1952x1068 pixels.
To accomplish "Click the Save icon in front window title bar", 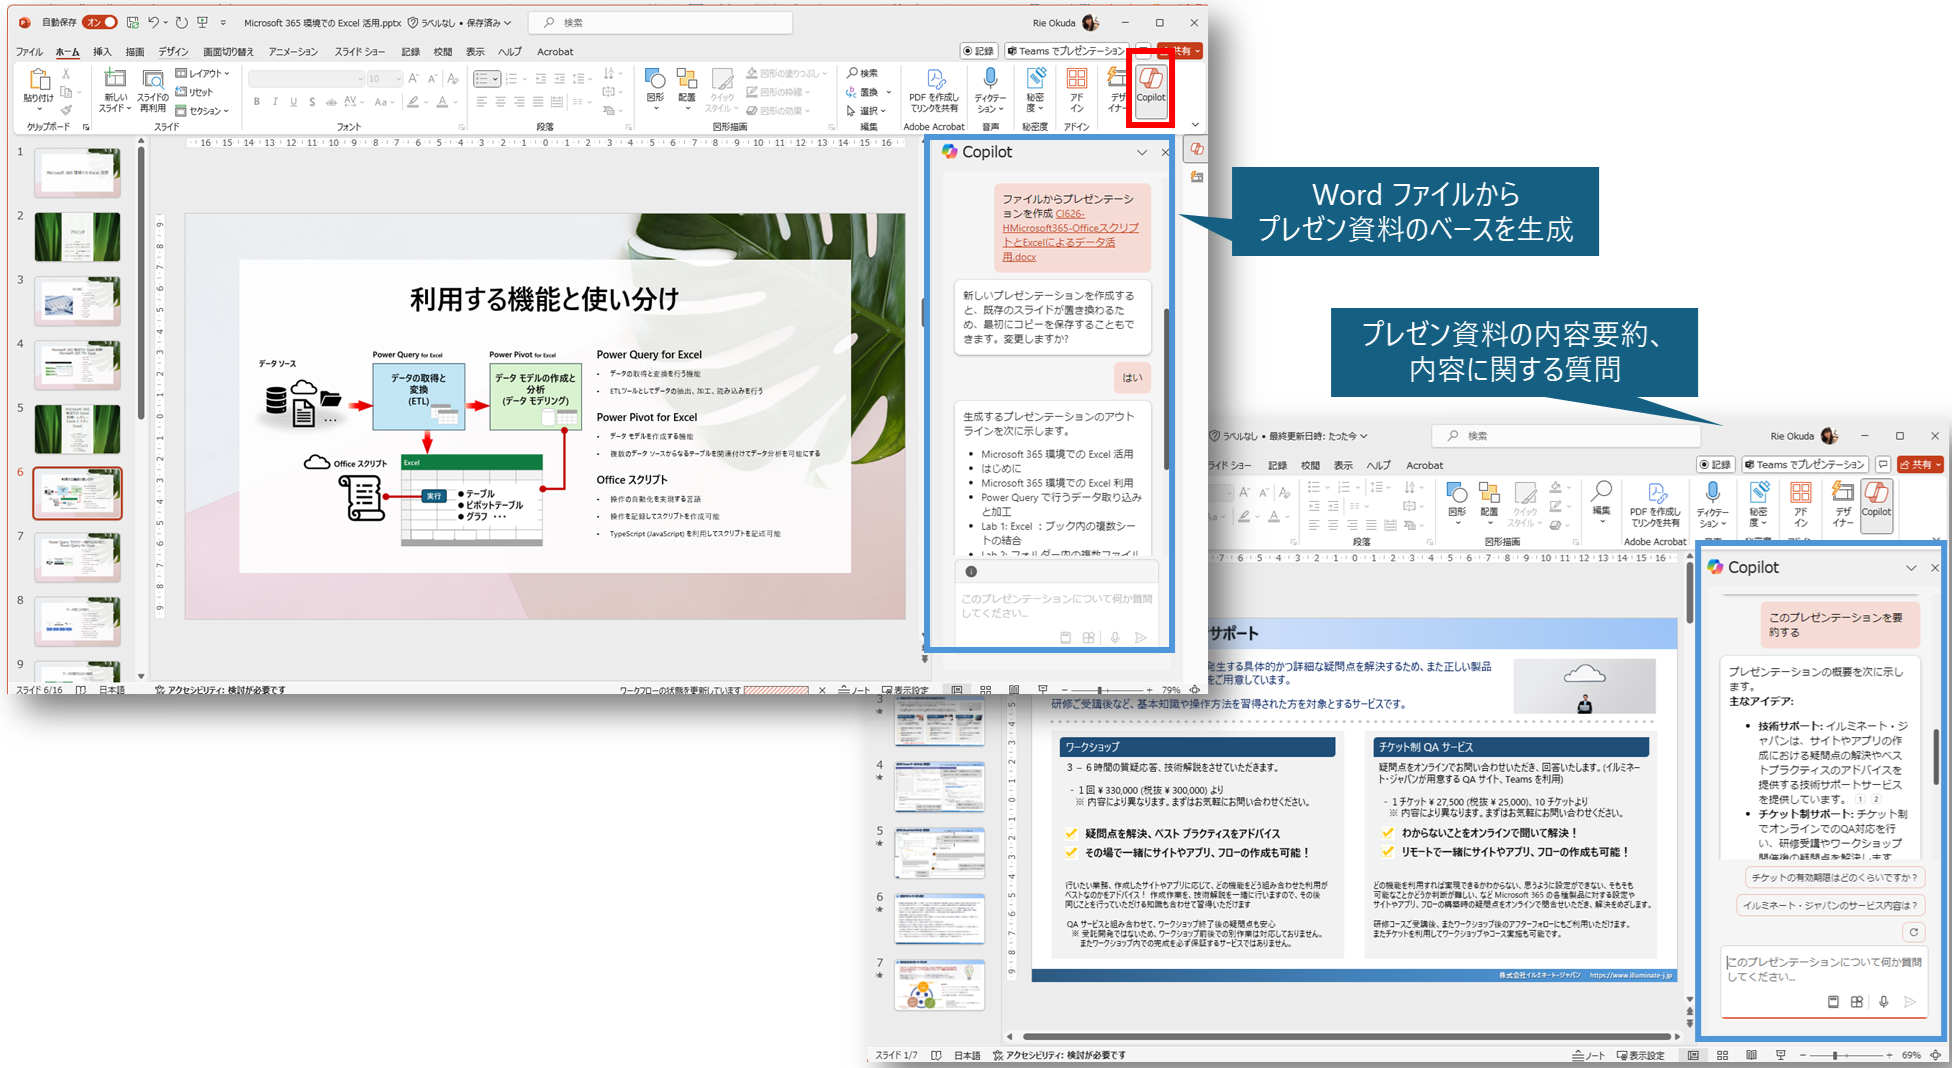I will pos(132,22).
